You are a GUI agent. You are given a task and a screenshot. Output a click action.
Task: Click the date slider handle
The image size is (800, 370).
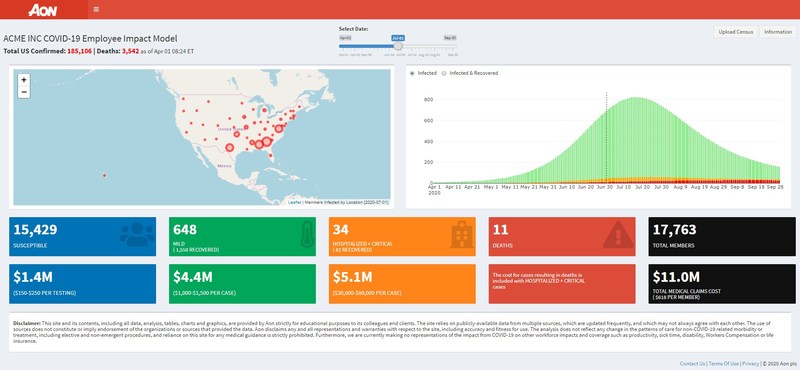[398, 46]
